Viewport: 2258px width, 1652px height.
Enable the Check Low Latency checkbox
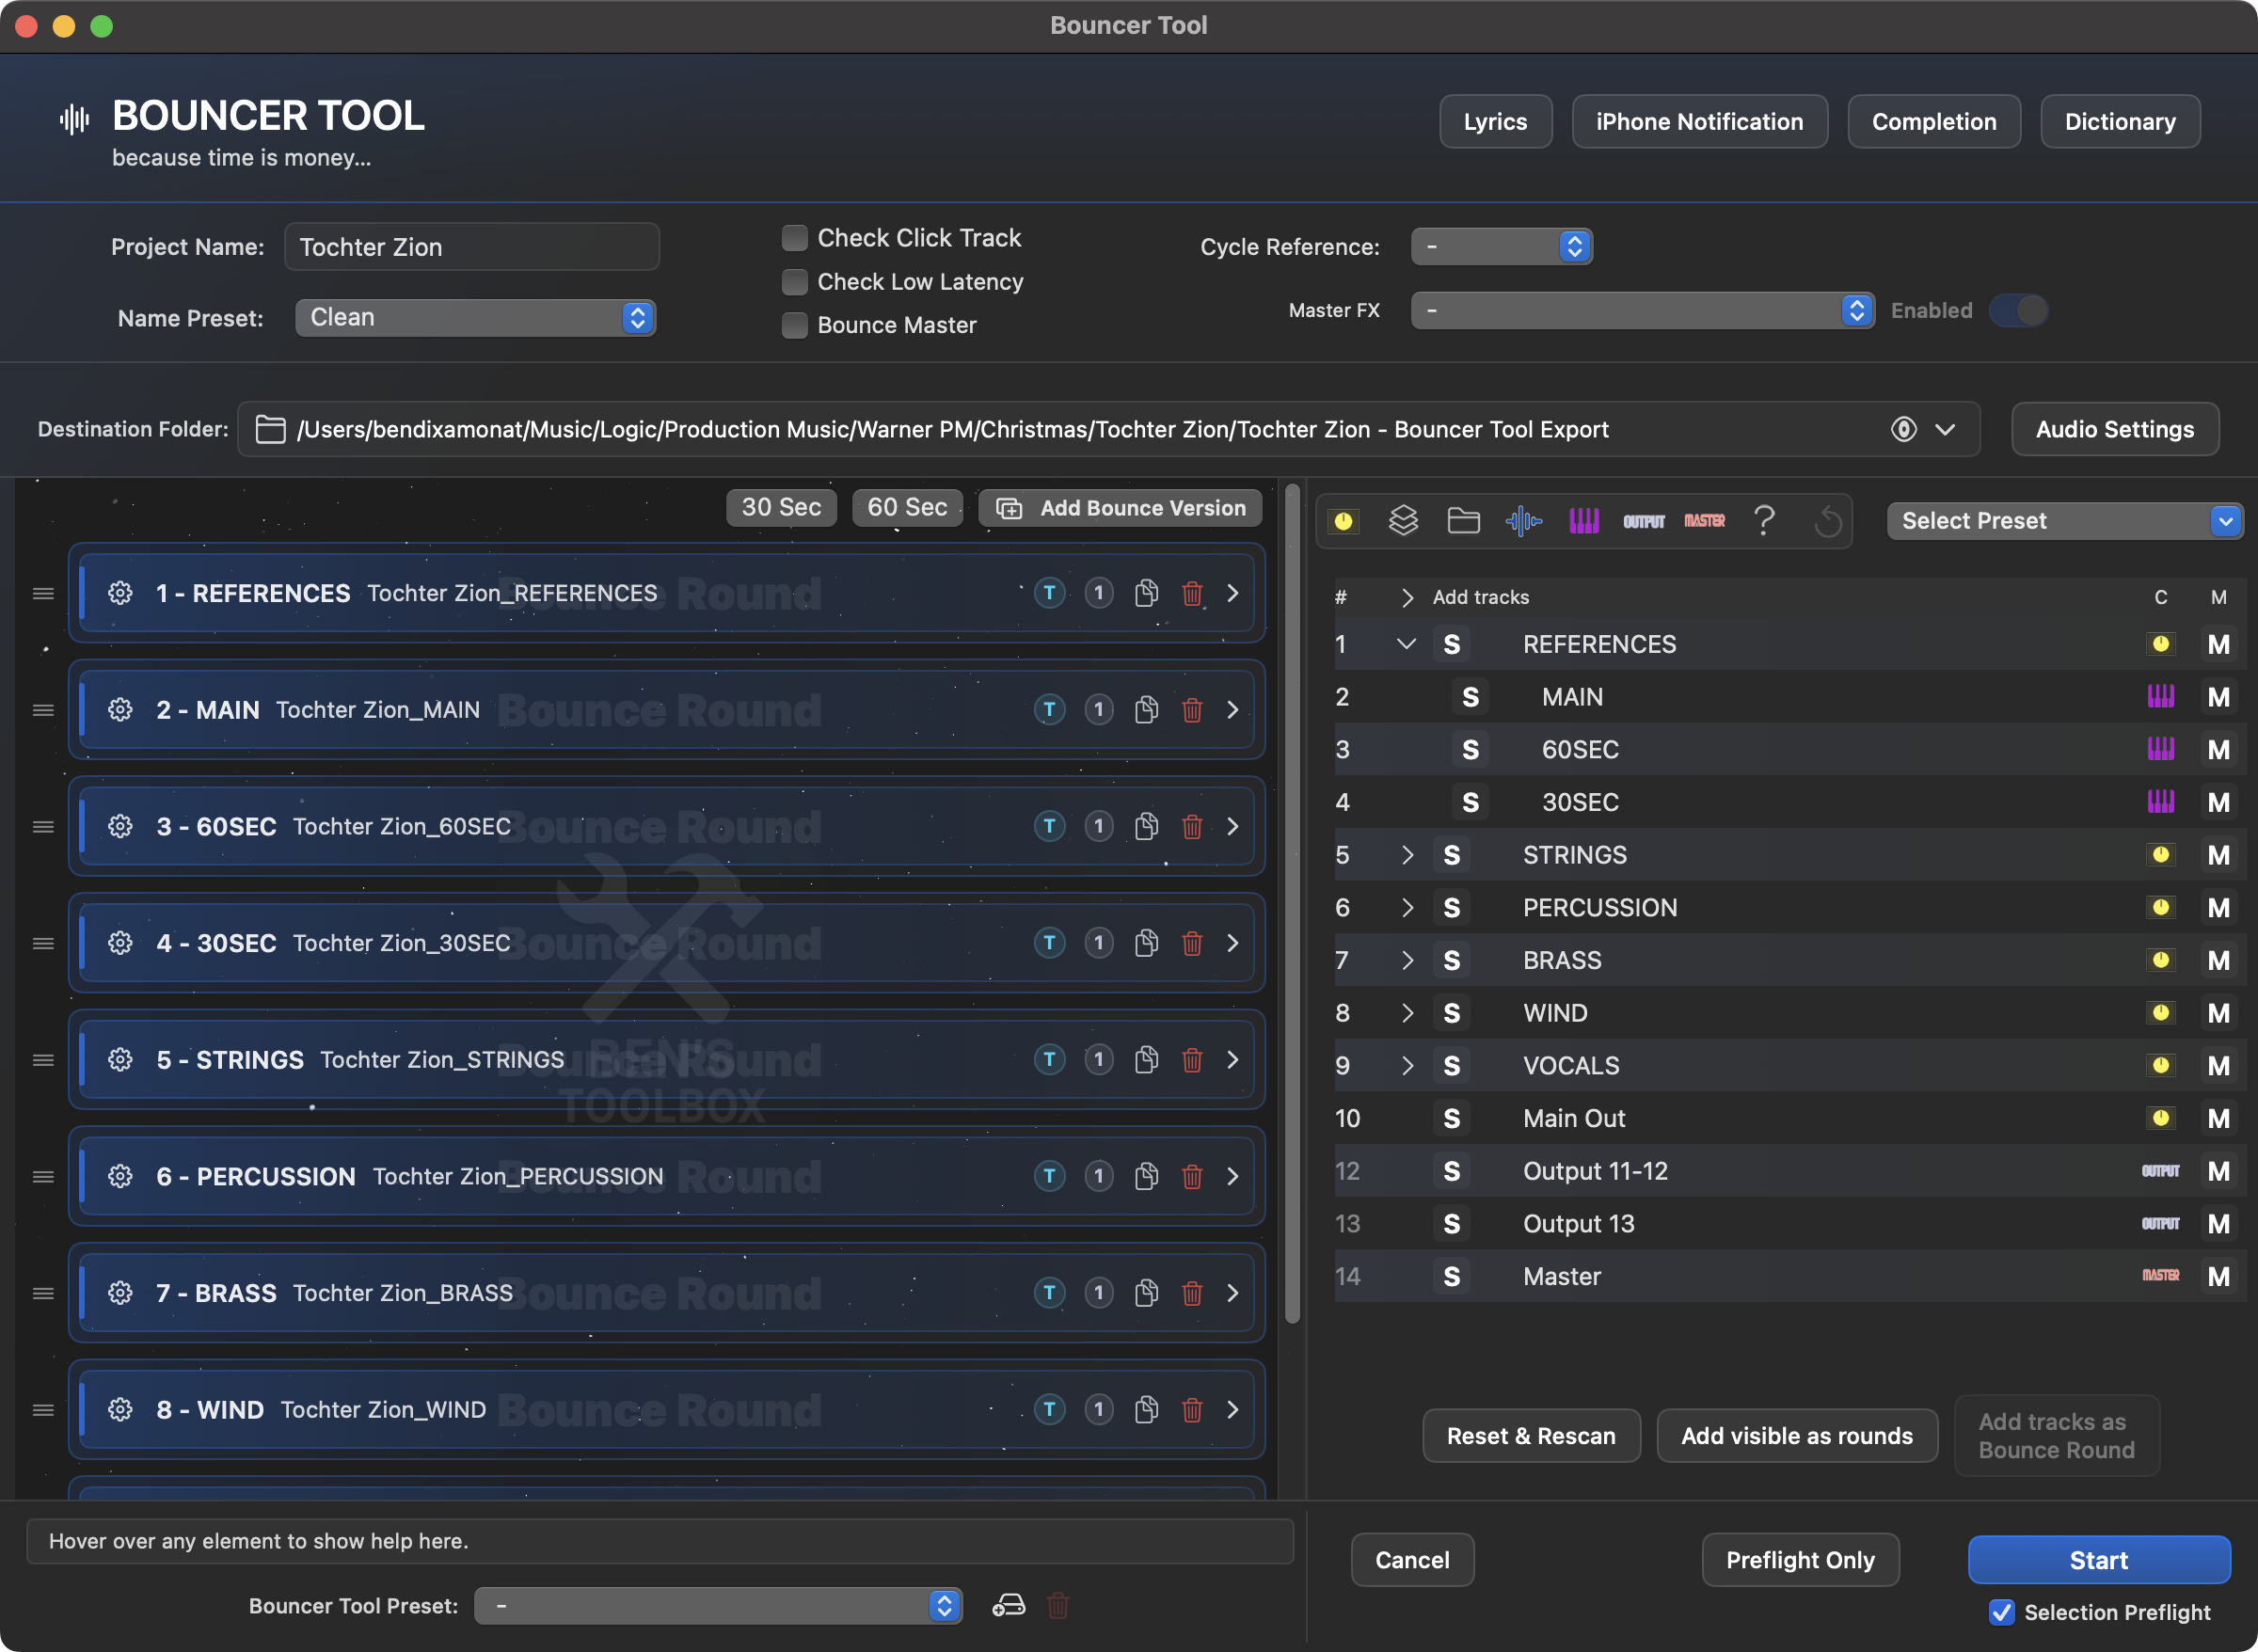click(794, 282)
